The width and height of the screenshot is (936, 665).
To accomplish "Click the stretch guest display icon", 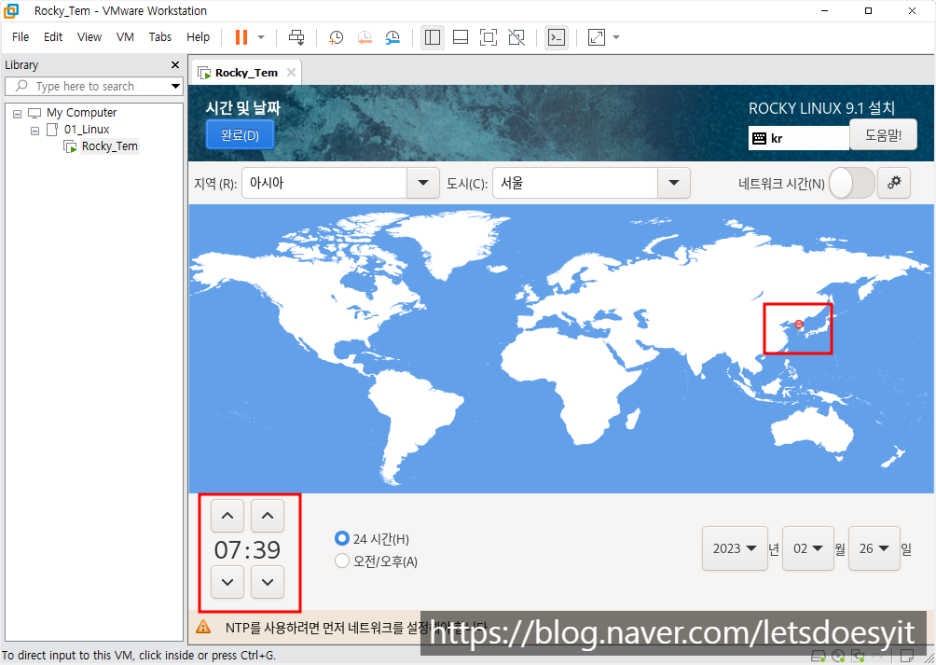I will [596, 38].
